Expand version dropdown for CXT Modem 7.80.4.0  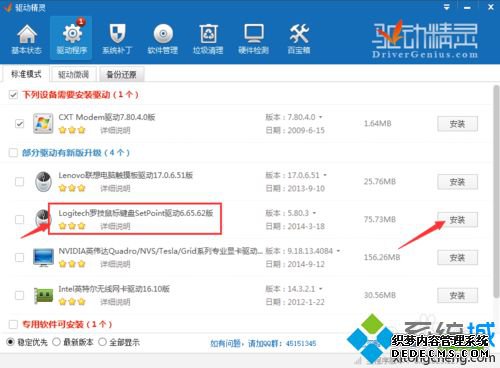[x=320, y=117]
